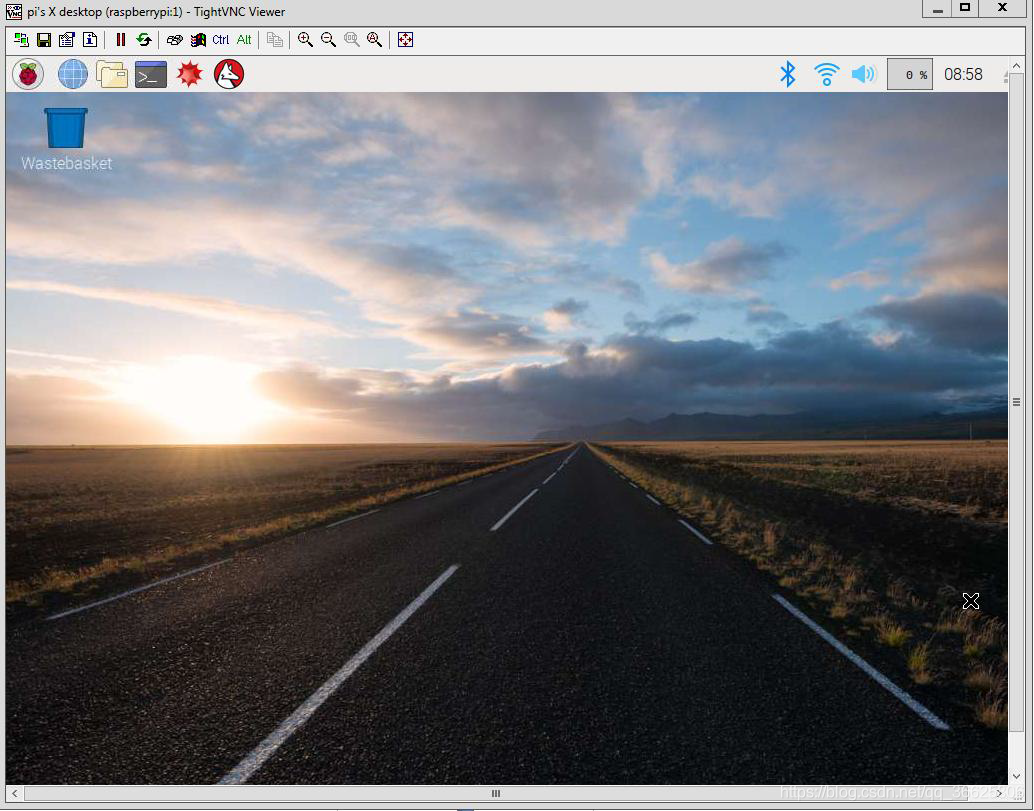Click the 08:58 panel clock
Screen dimensions: 1034x811
pyautogui.click(x=963, y=74)
